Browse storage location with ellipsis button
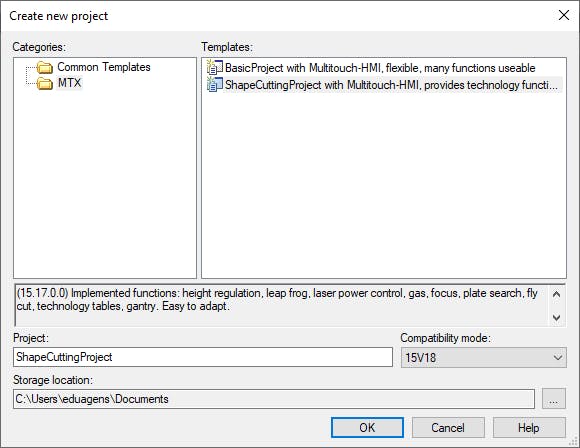Image resolution: width=580 pixels, height=448 pixels. [554, 399]
